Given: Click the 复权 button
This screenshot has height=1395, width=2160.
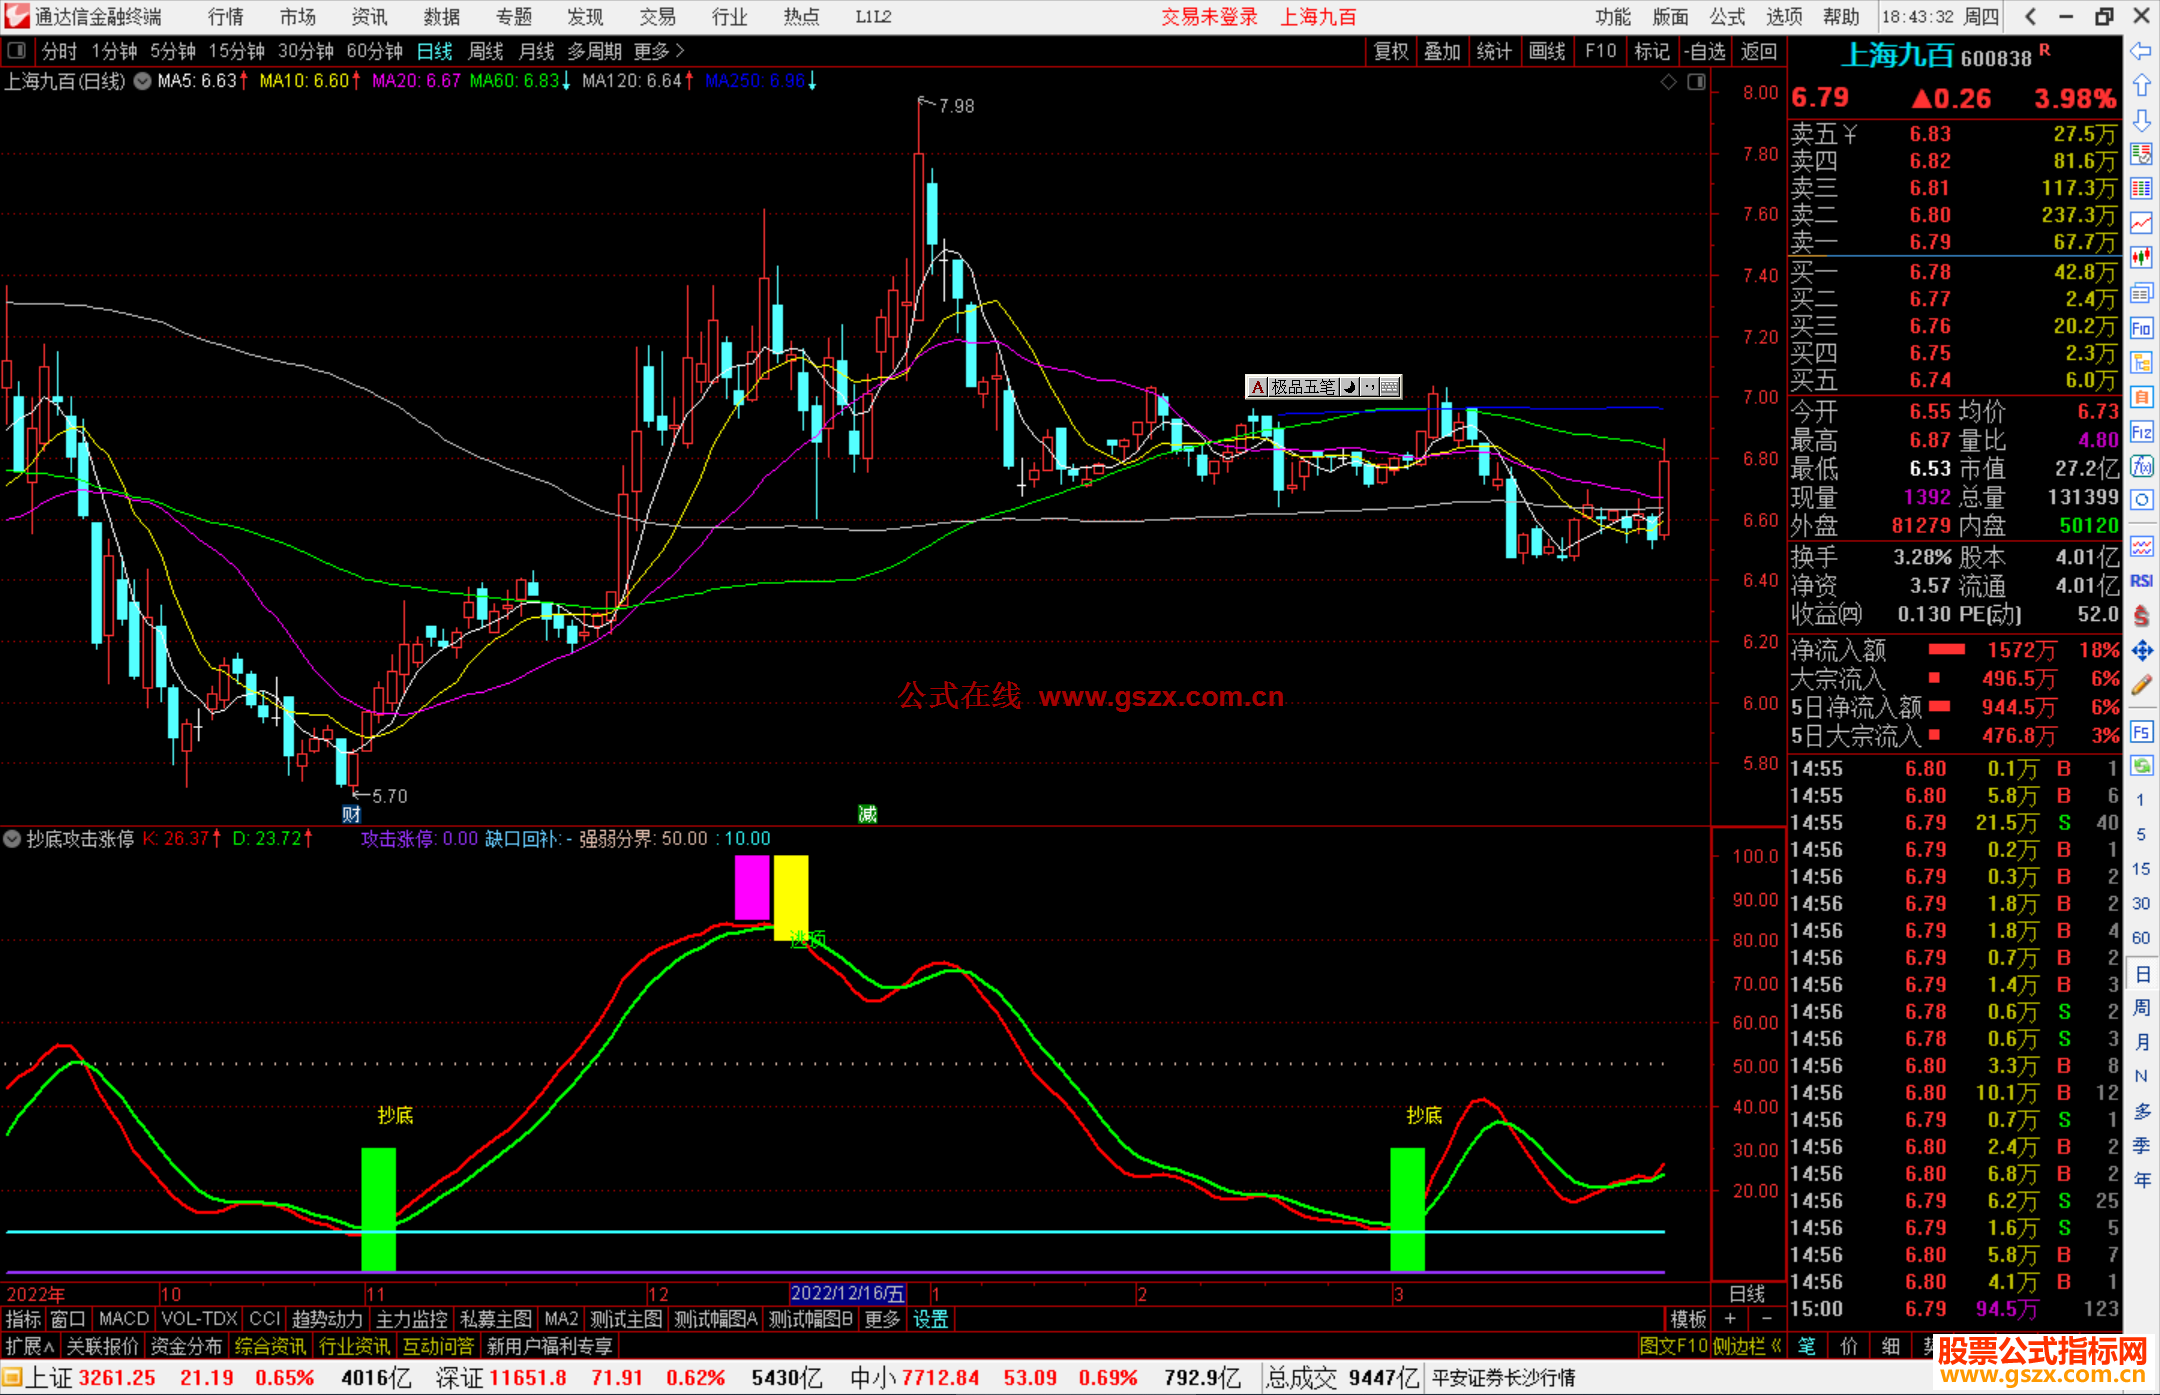Looking at the screenshot, I should click(1391, 51).
